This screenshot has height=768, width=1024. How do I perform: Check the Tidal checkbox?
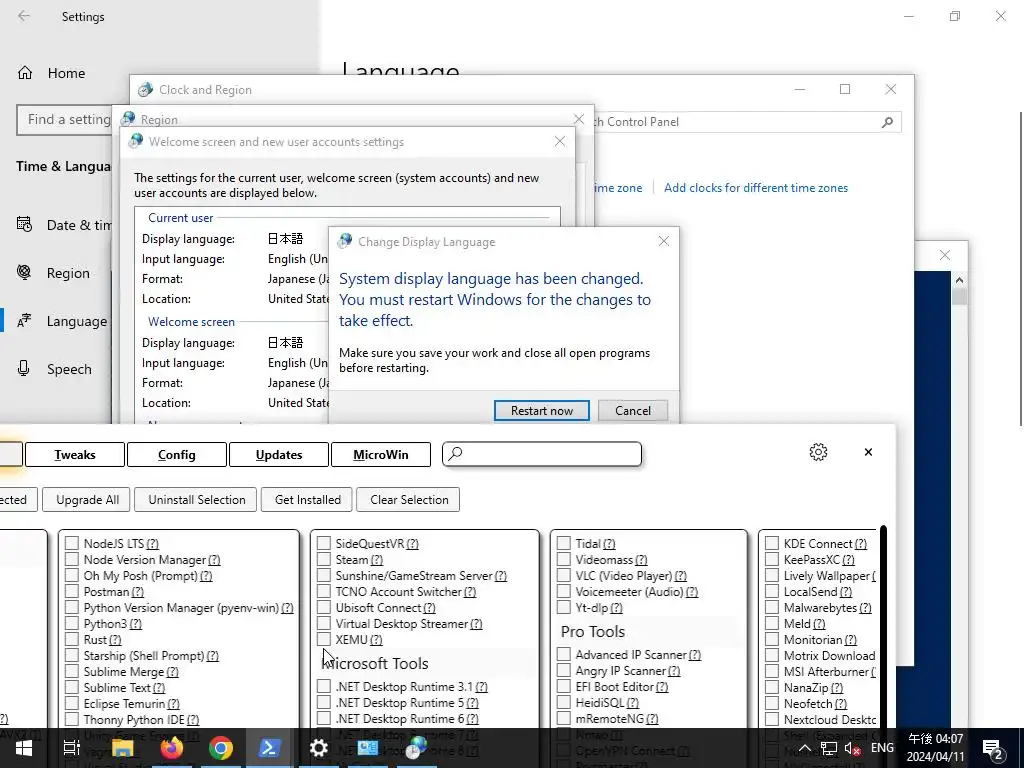point(564,543)
